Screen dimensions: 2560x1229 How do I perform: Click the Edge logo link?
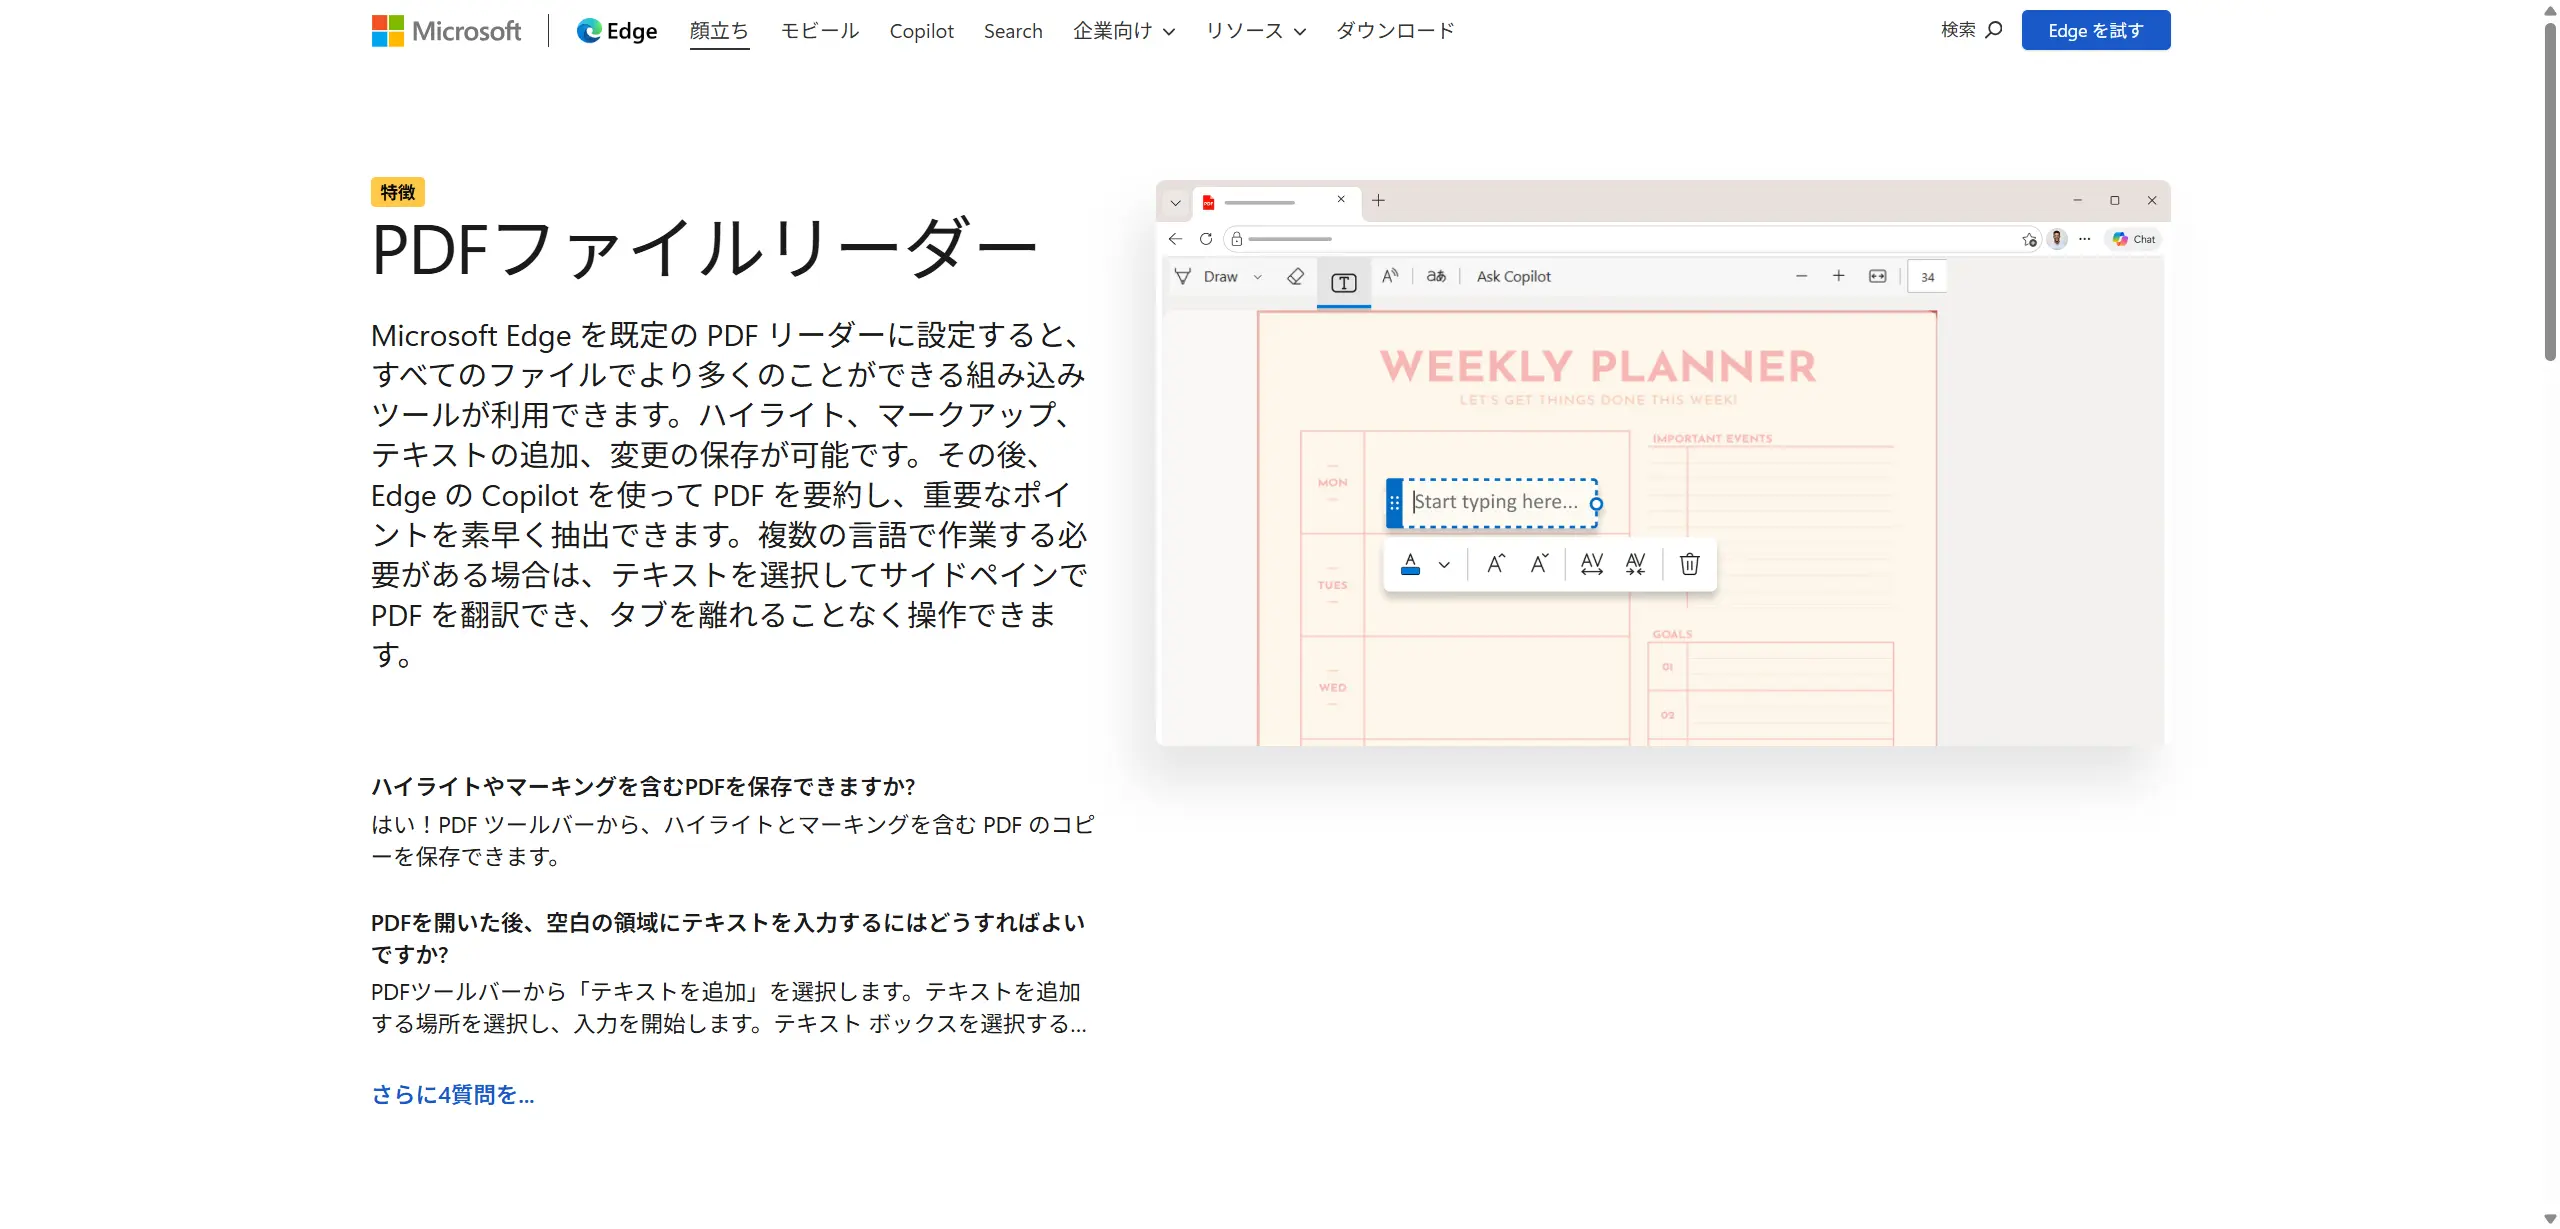tap(617, 31)
